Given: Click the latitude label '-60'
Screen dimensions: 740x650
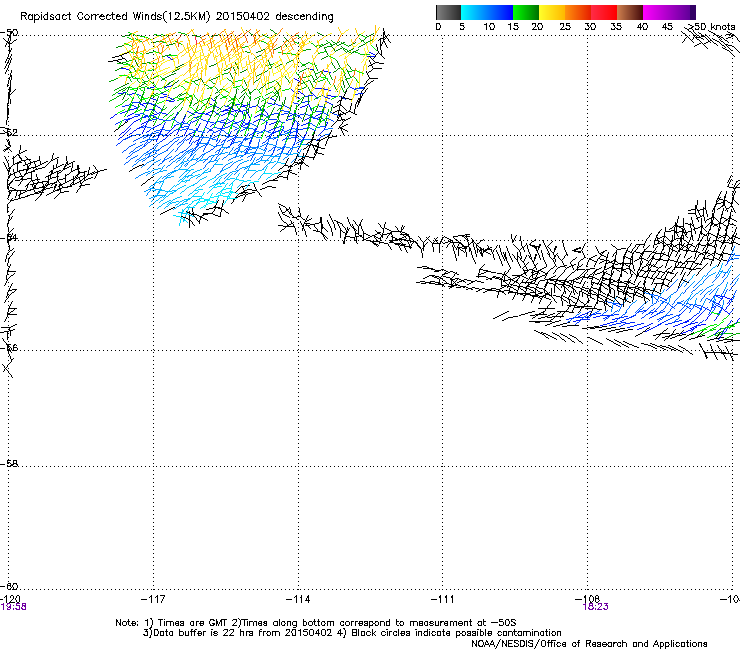Looking at the screenshot, I should (x=9, y=586).
